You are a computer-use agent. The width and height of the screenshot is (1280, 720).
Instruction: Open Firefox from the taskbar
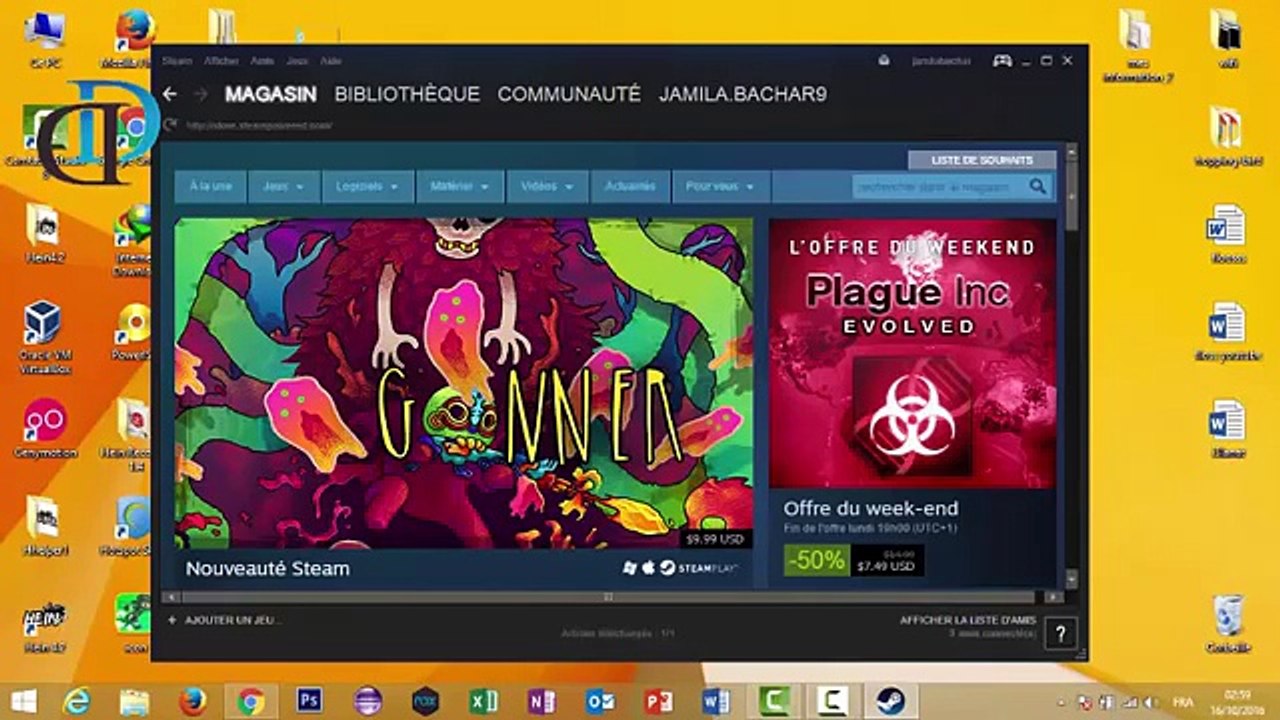[192, 701]
